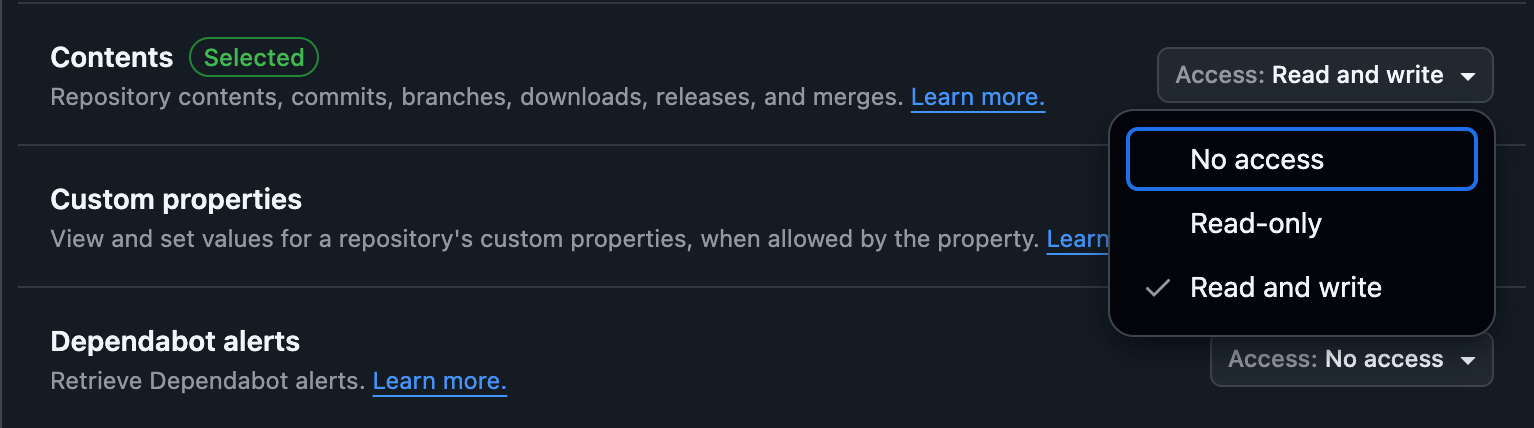Click the Contents permission heading
1534x428 pixels.
112,58
